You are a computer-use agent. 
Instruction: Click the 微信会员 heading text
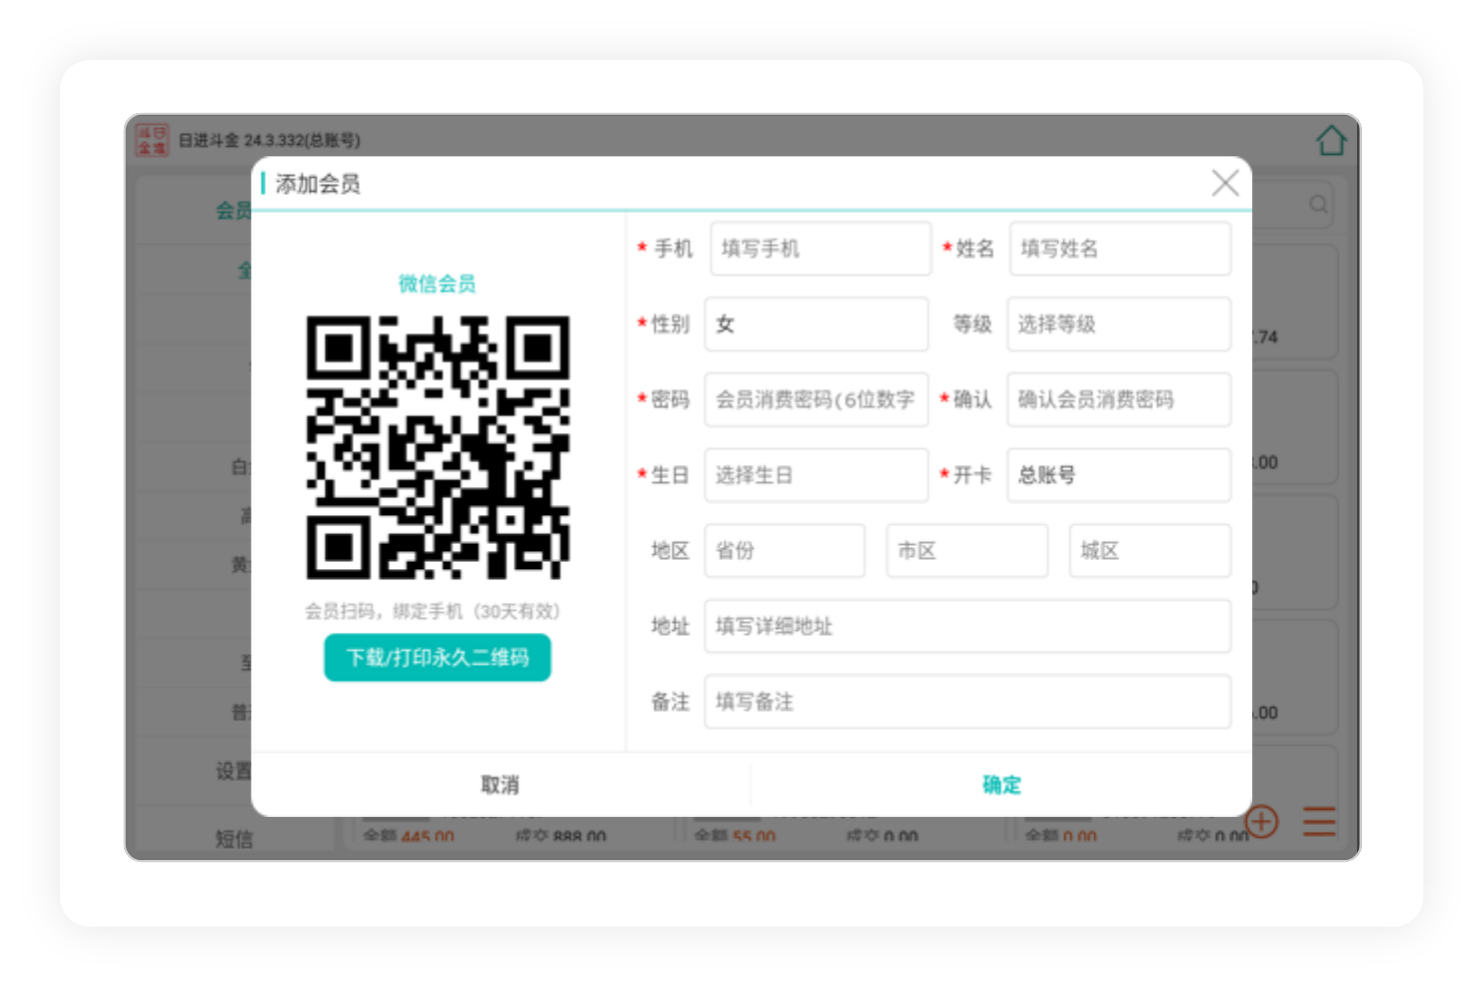click(x=437, y=284)
